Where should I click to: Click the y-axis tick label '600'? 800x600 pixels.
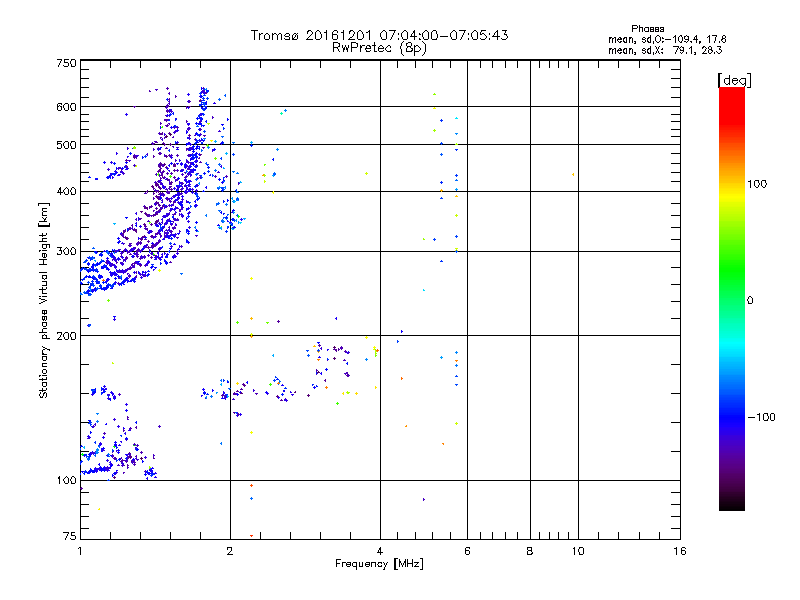point(66,107)
